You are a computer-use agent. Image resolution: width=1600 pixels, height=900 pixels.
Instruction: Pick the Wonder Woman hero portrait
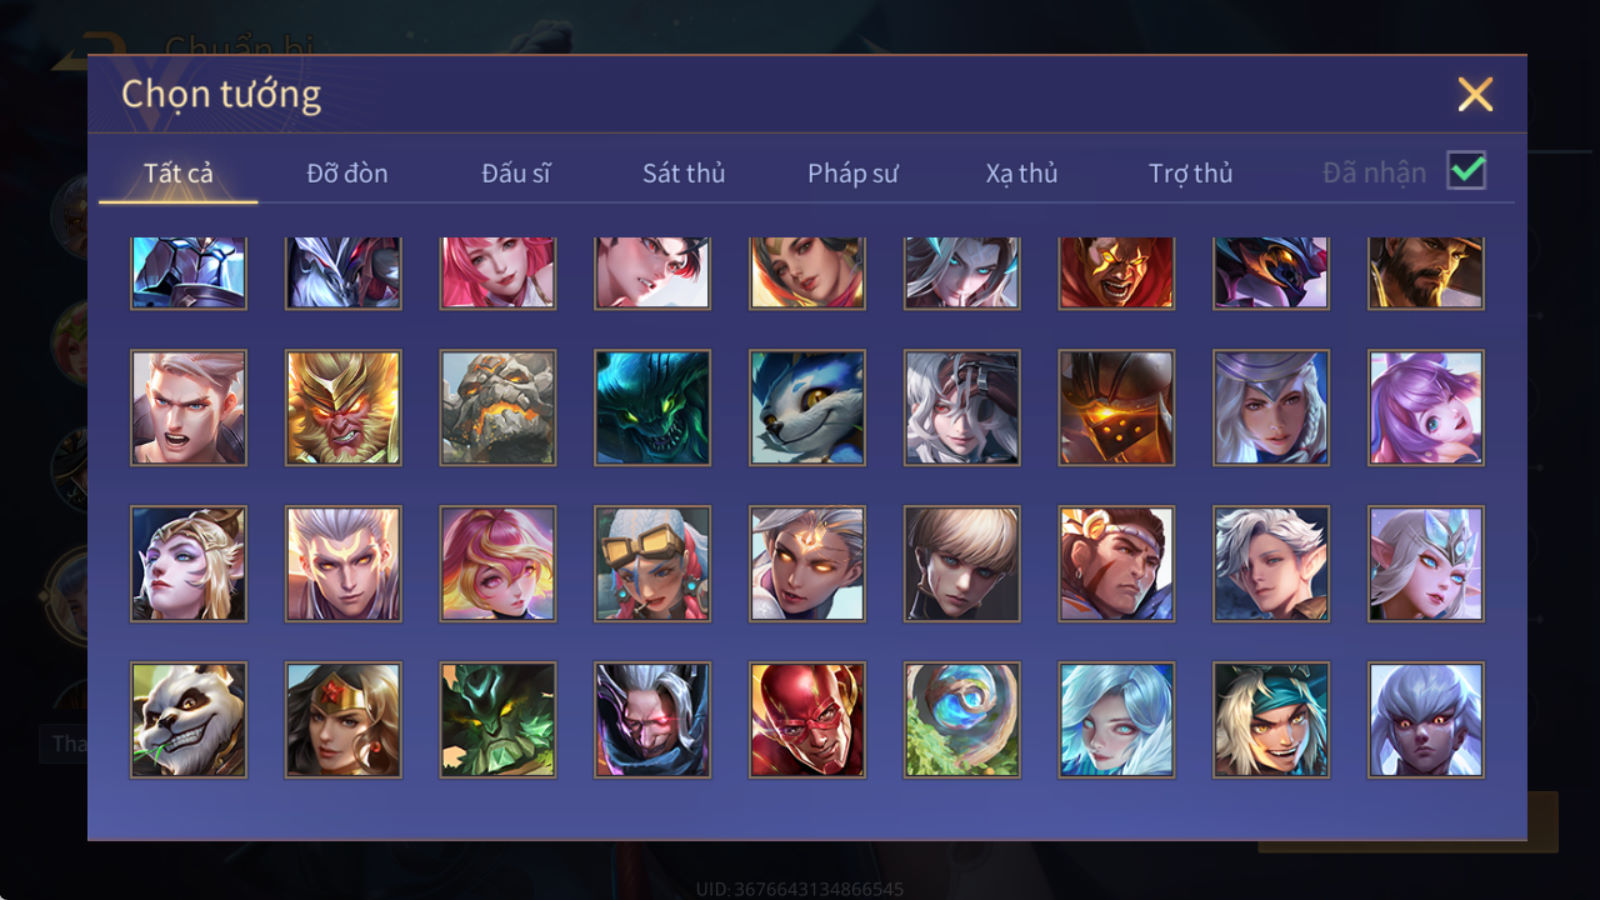point(343,720)
